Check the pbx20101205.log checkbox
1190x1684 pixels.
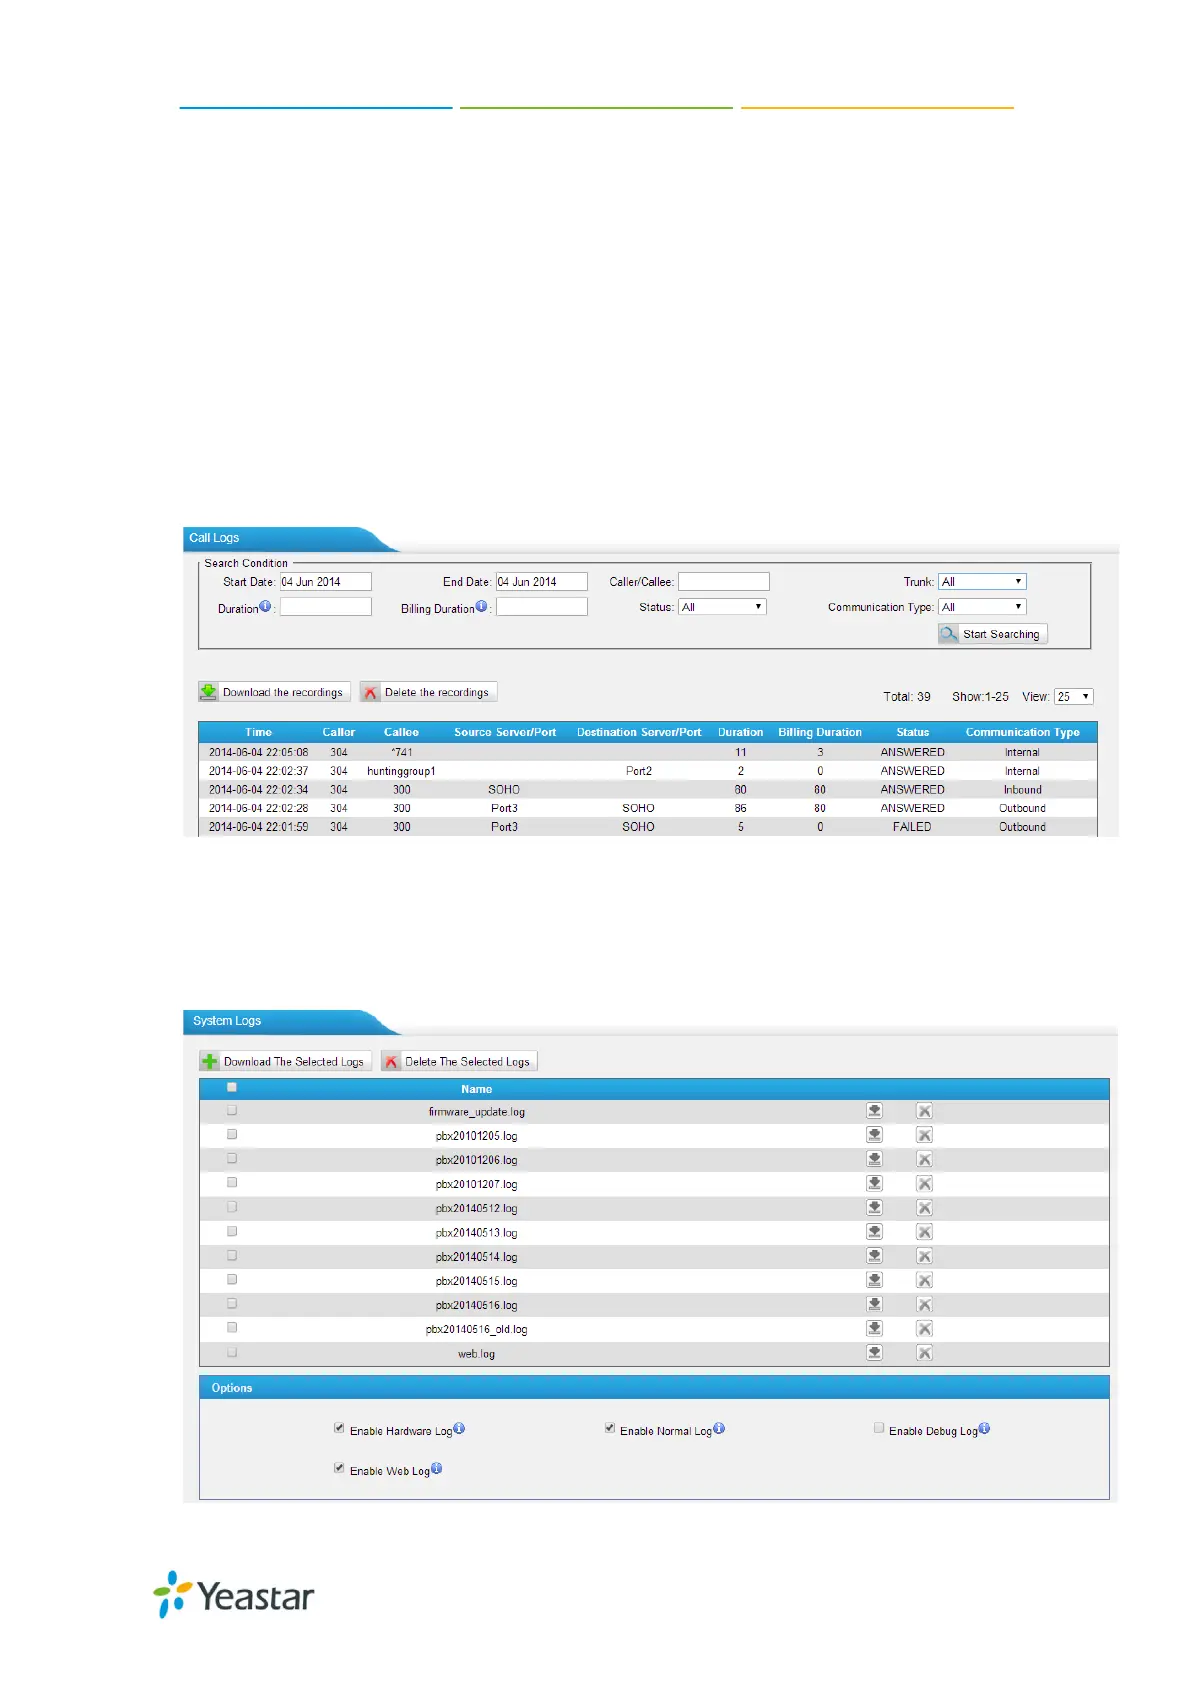point(232,1134)
